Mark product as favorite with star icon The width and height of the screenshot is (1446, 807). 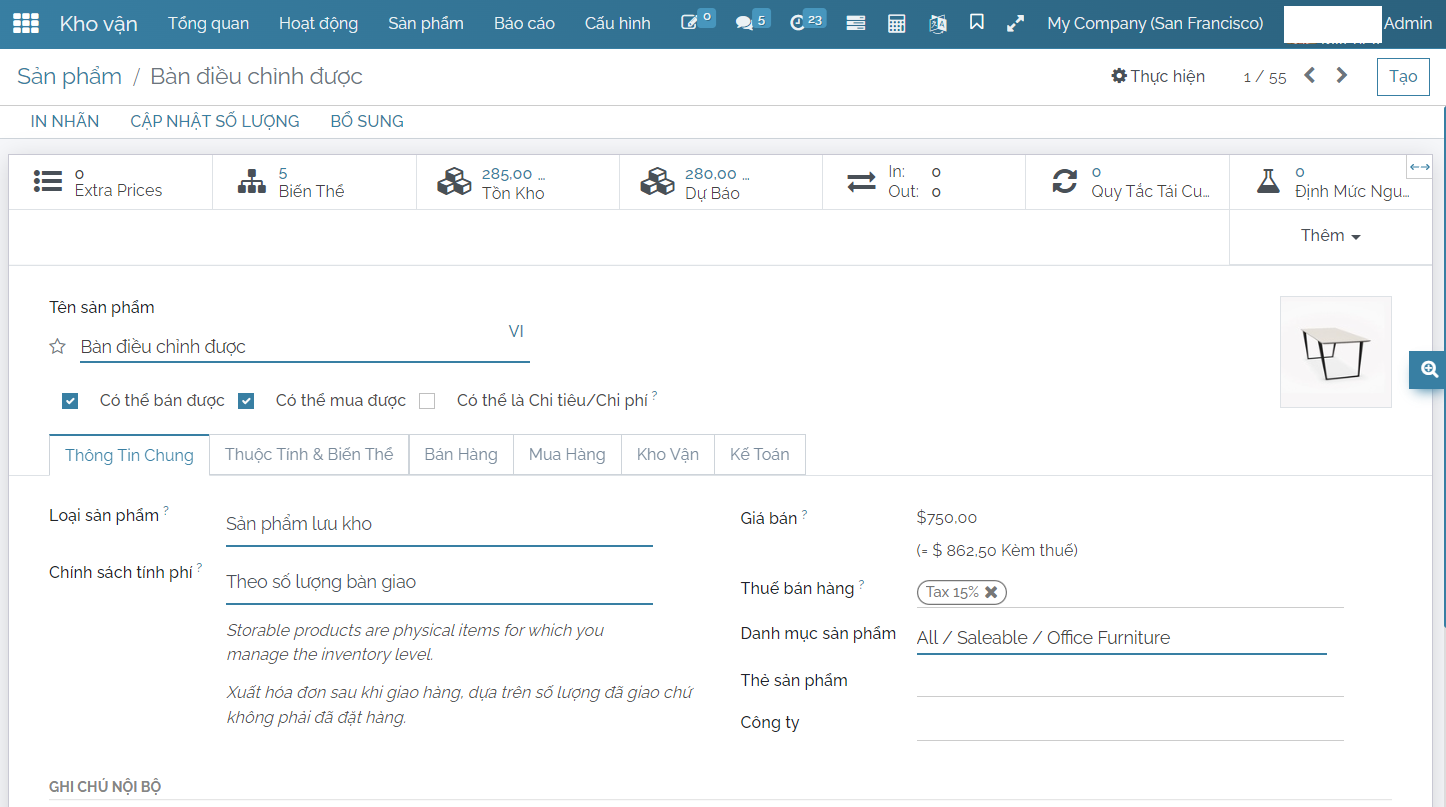pyautogui.click(x=58, y=347)
